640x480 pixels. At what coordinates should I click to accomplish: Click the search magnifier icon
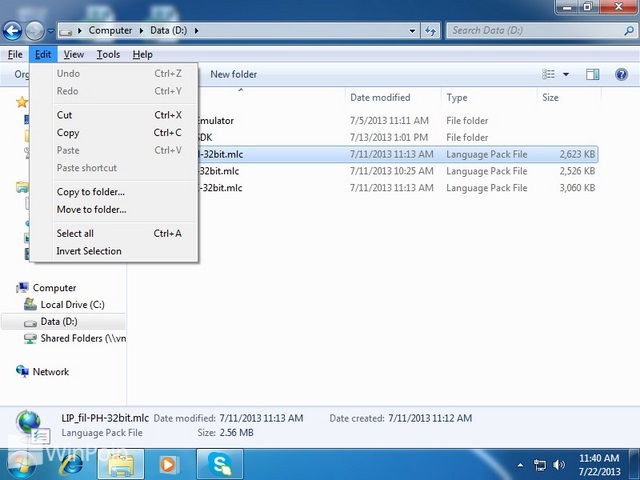pyautogui.click(x=629, y=31)
